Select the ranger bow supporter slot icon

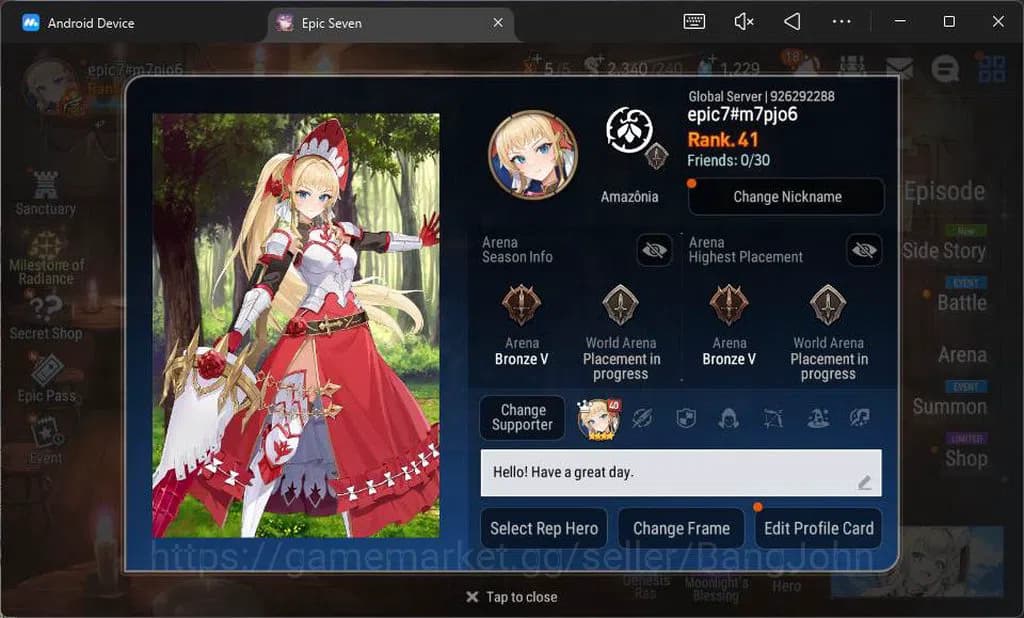[x=773, y=418]
